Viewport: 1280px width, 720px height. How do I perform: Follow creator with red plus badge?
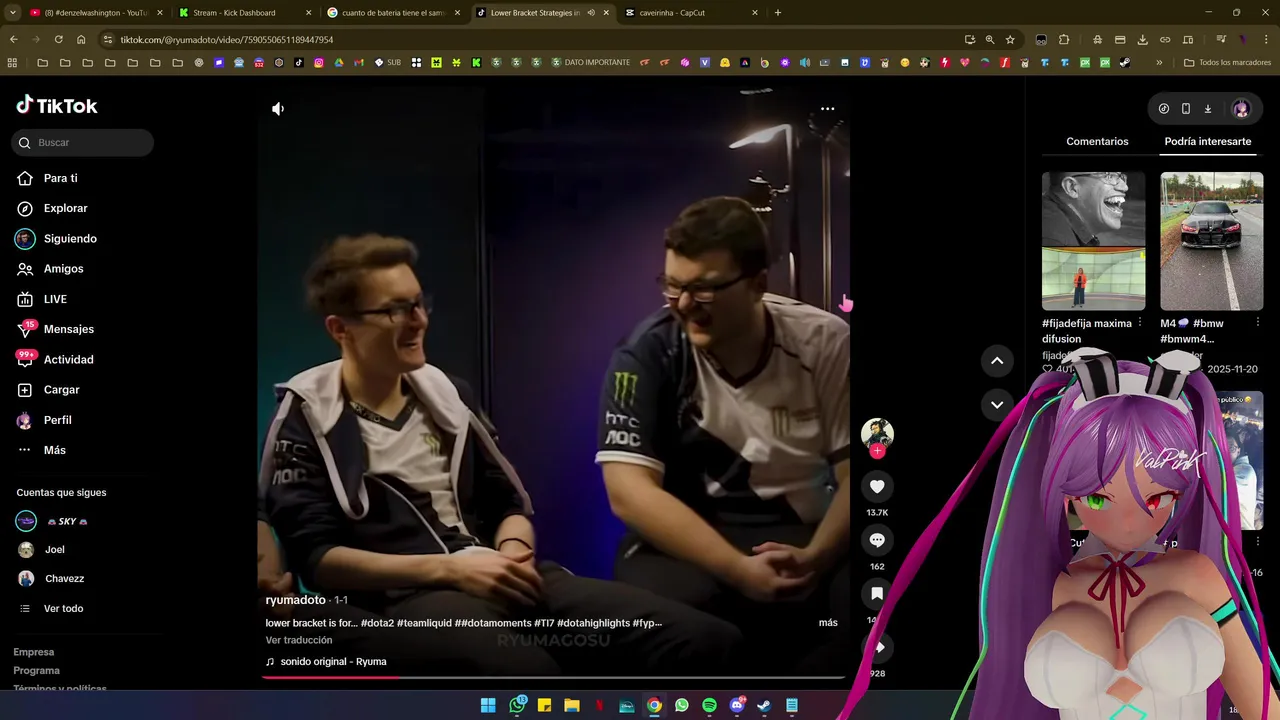877,451
